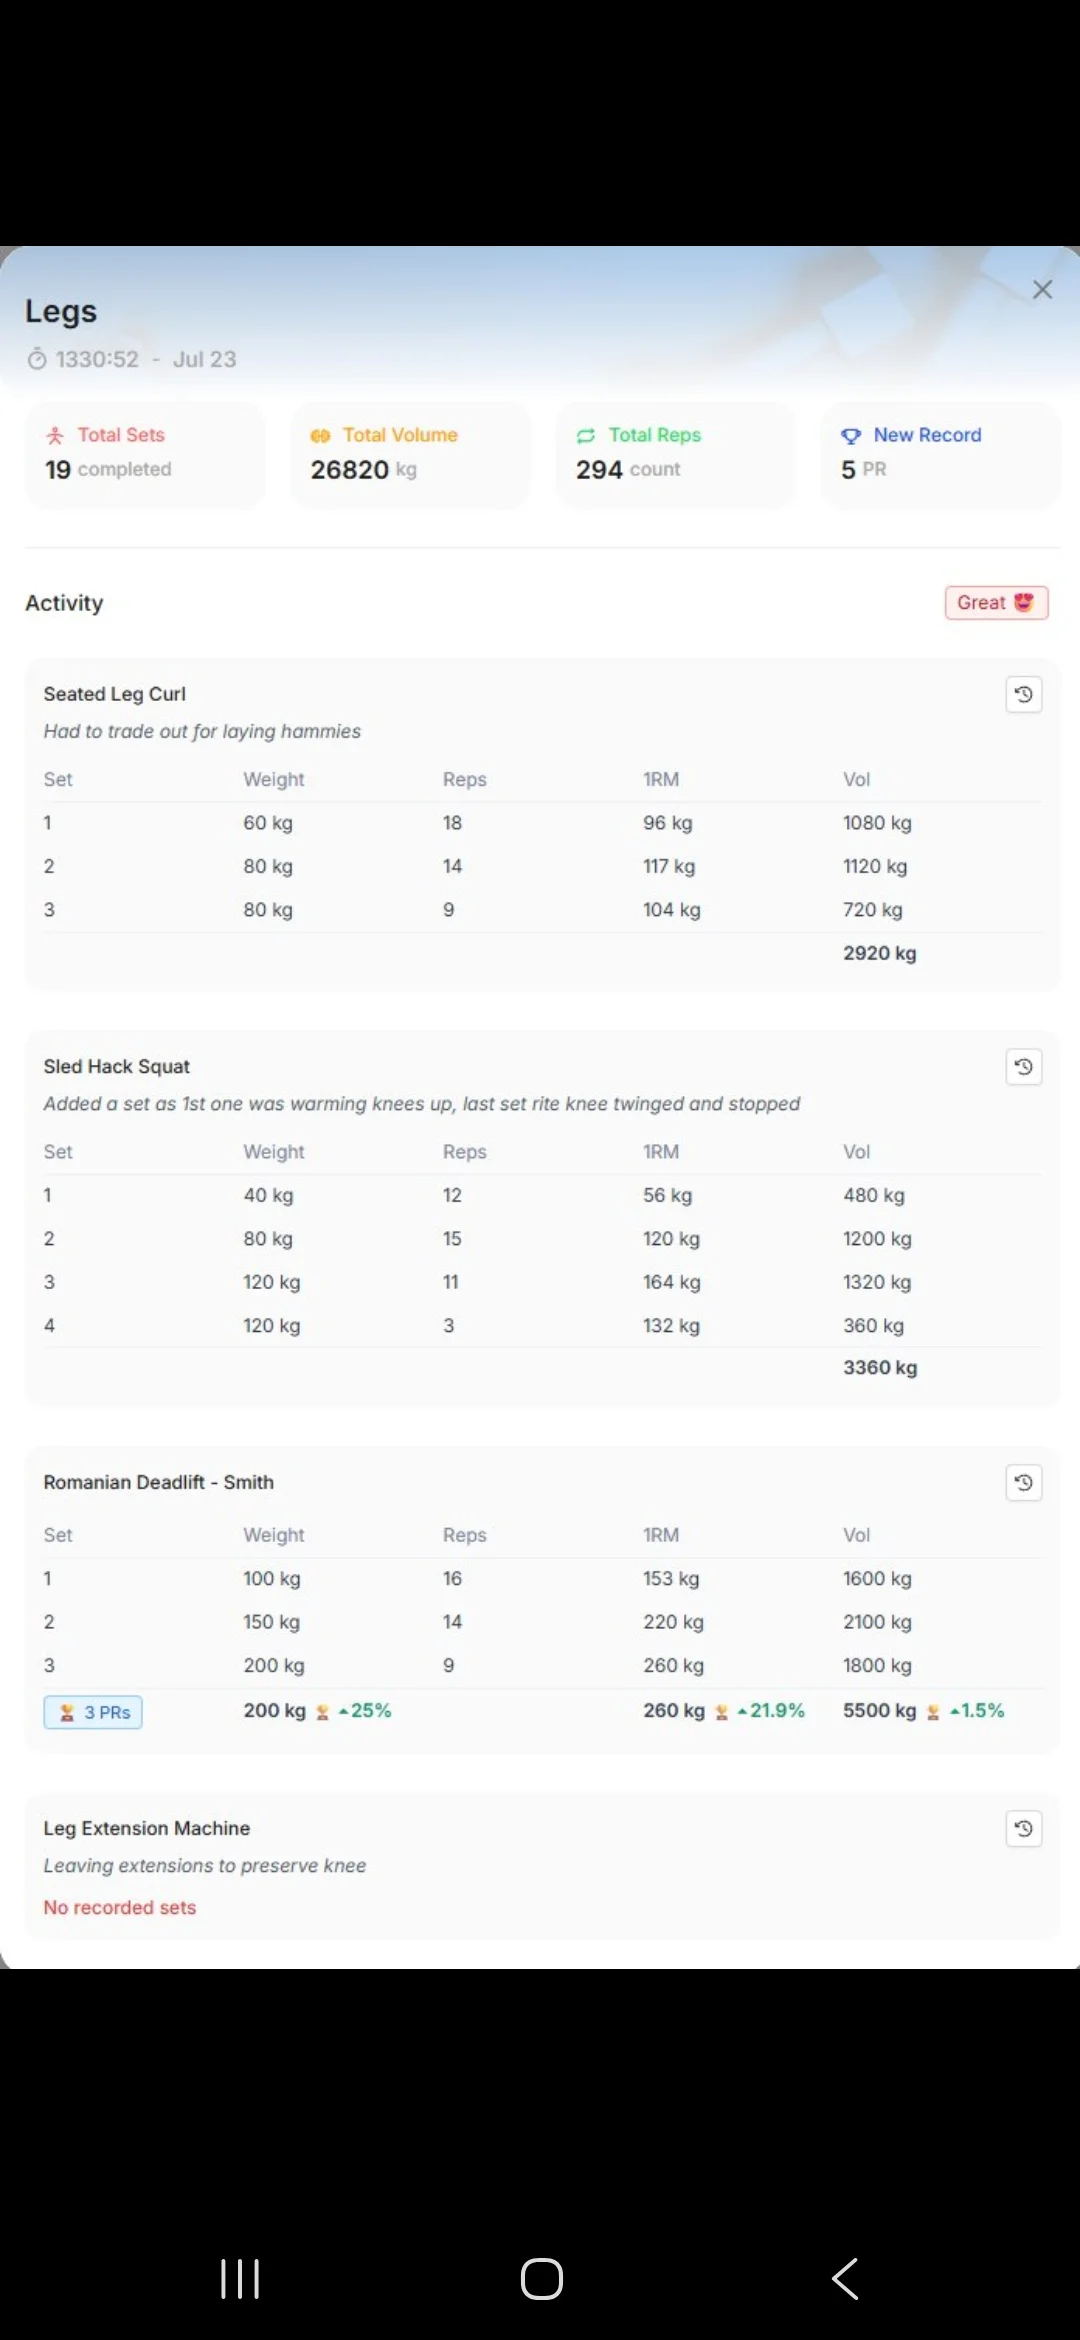
Task: Tap the Android back navigation button
Action: (x=845, y=2279)
